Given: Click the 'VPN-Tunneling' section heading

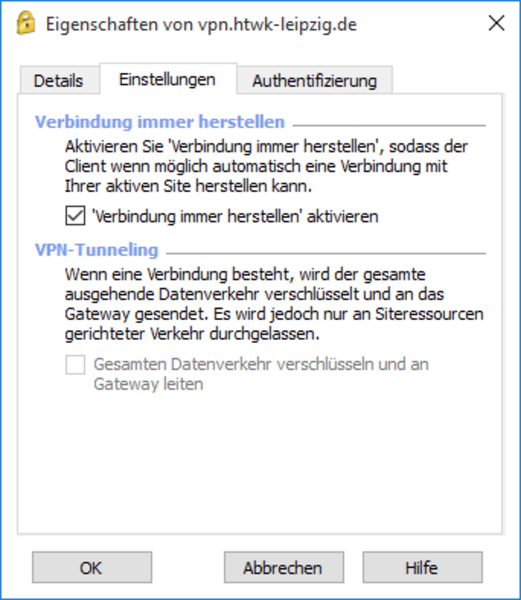Looking at the screenshot, I should point(96,250).
